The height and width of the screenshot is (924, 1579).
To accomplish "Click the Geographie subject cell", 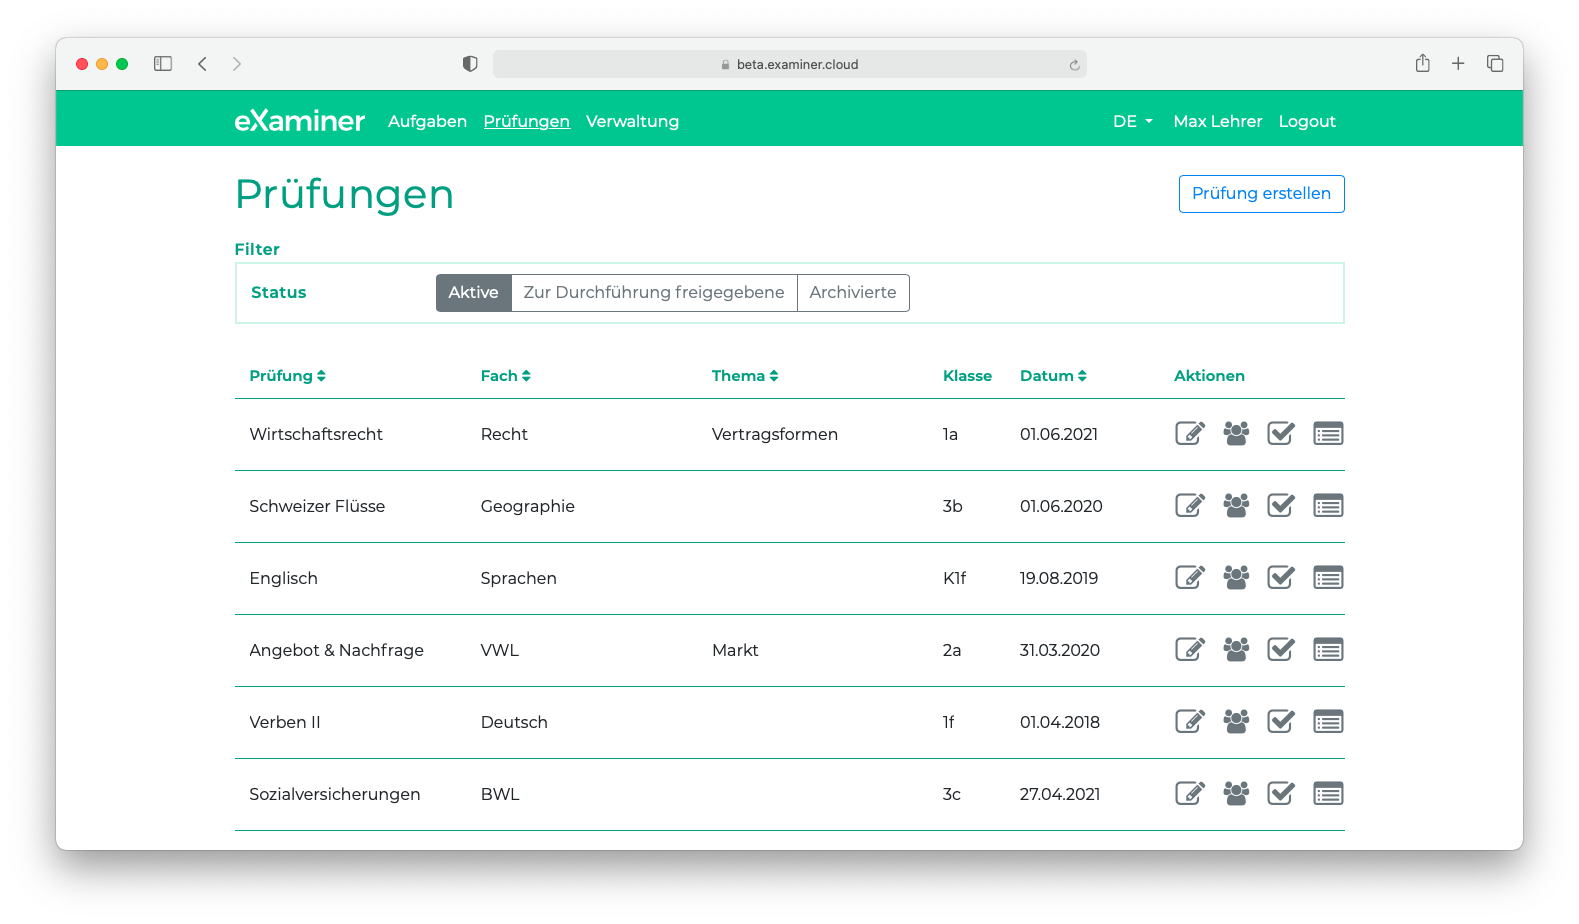I will click(x=527, y=506).
